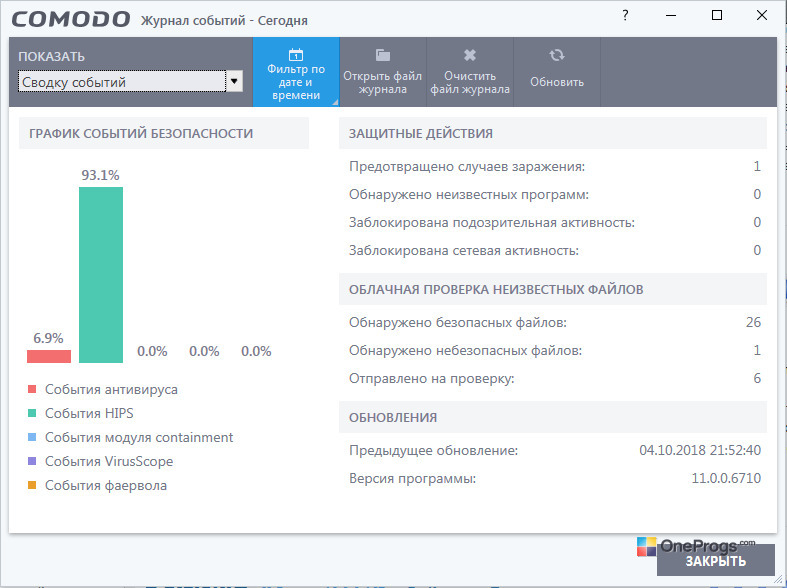Image resolution: width=787 pixels, height=588 pixels.
Task: Close the log window with ЗАКРЫТЬ
Action: [716, 560]
